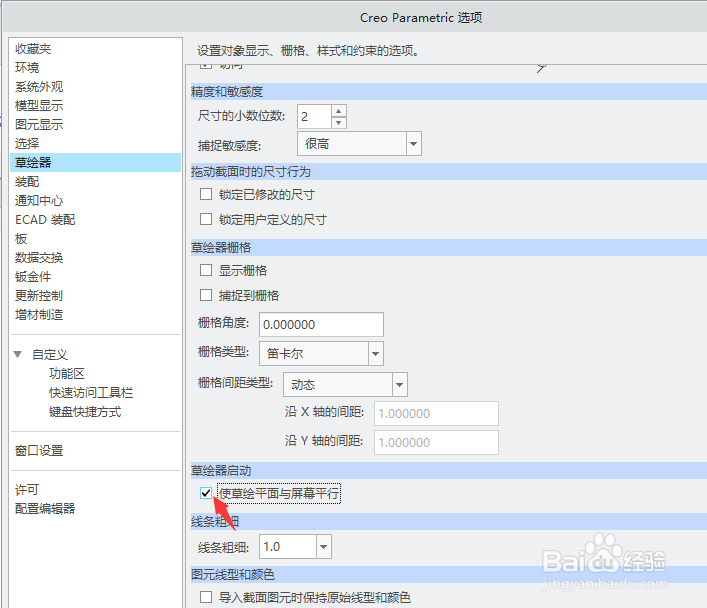Open 功能区 customization
Image resolution: width=707 pixels, height=608 pixels.
coord(67,373)
